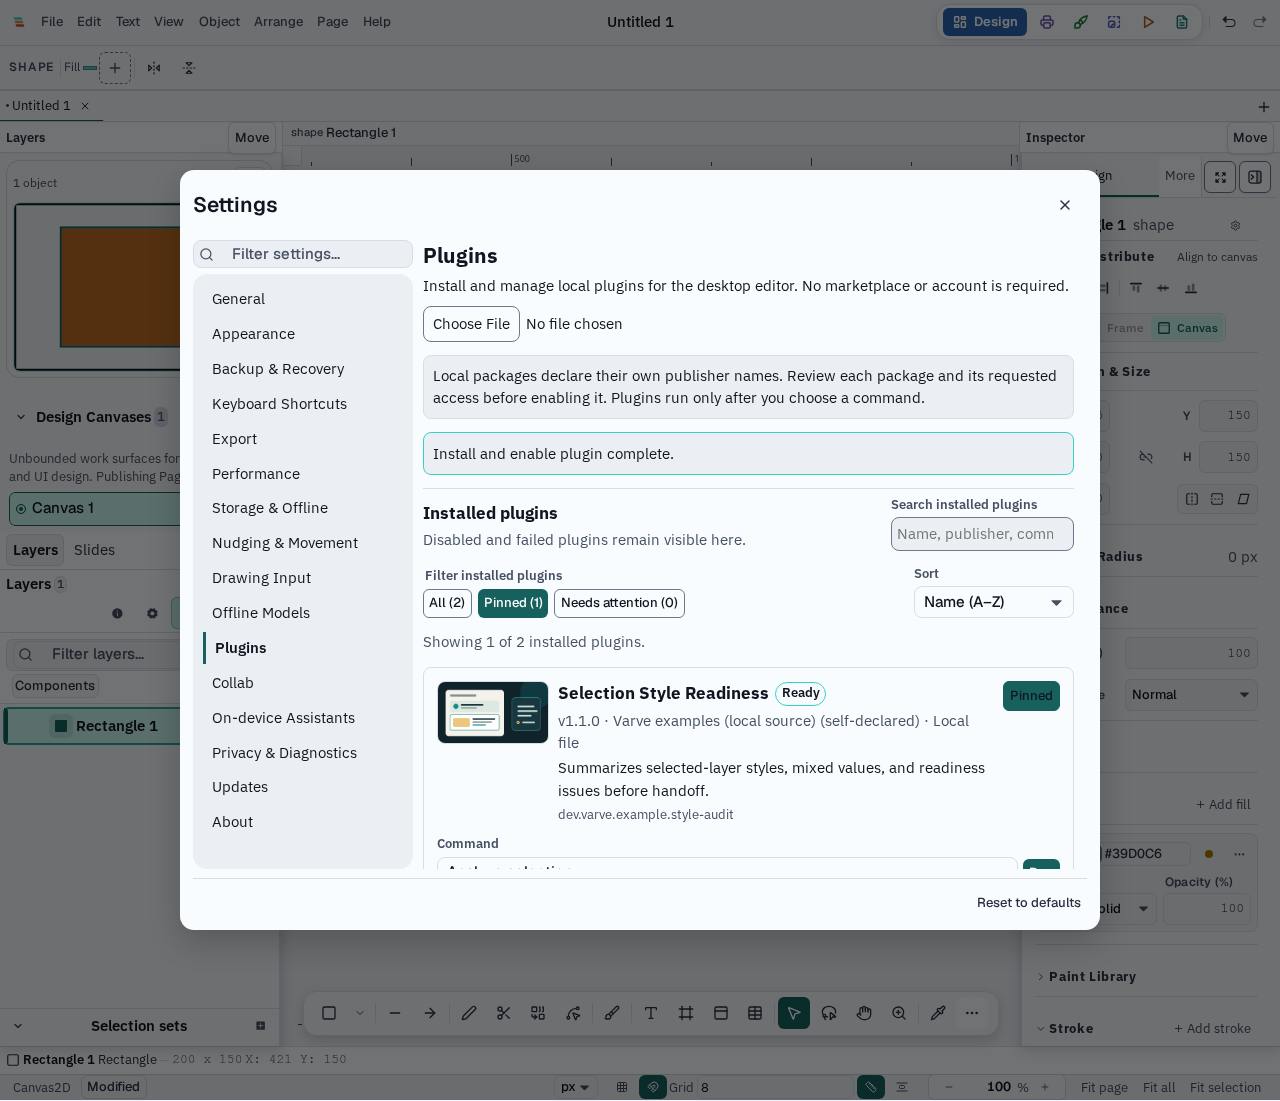Screen dimensions: 1280x1101
Task: Go to Privacy & Diagnostics settings
Action: [303, 753]
